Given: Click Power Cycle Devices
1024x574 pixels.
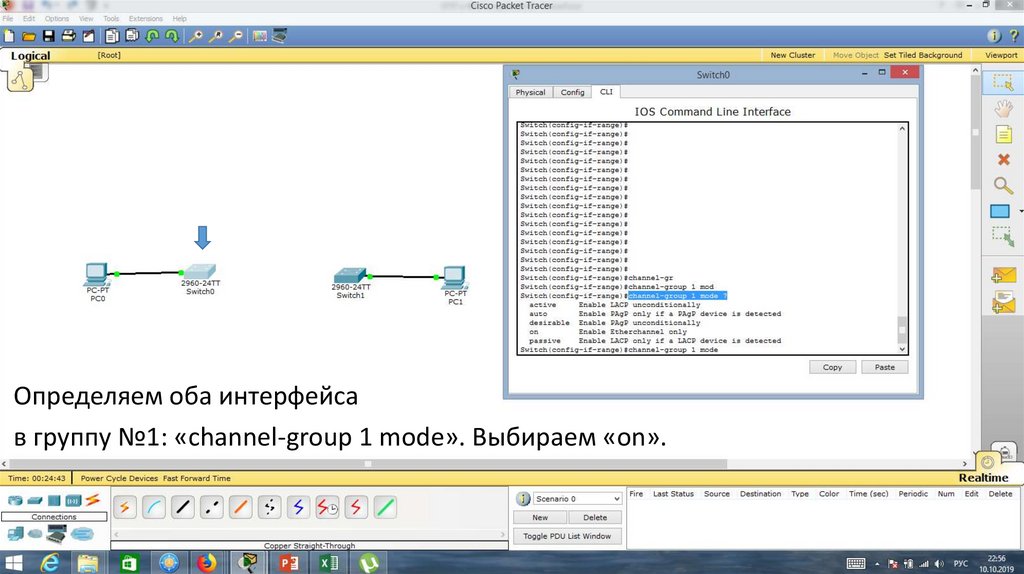Looking at the screenshot, I should [x=119, y=478].
